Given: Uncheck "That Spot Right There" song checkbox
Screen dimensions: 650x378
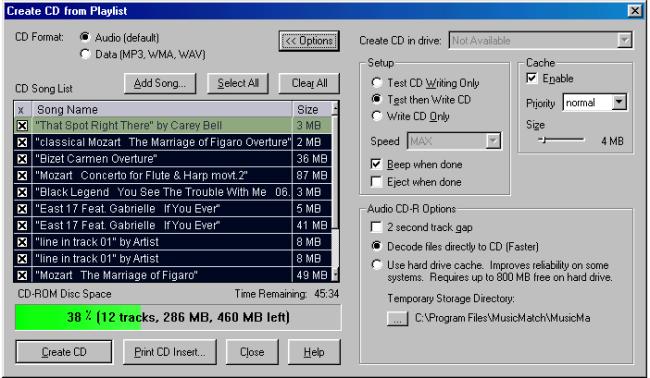Looking at the screenshot, I should coord(22,126).
